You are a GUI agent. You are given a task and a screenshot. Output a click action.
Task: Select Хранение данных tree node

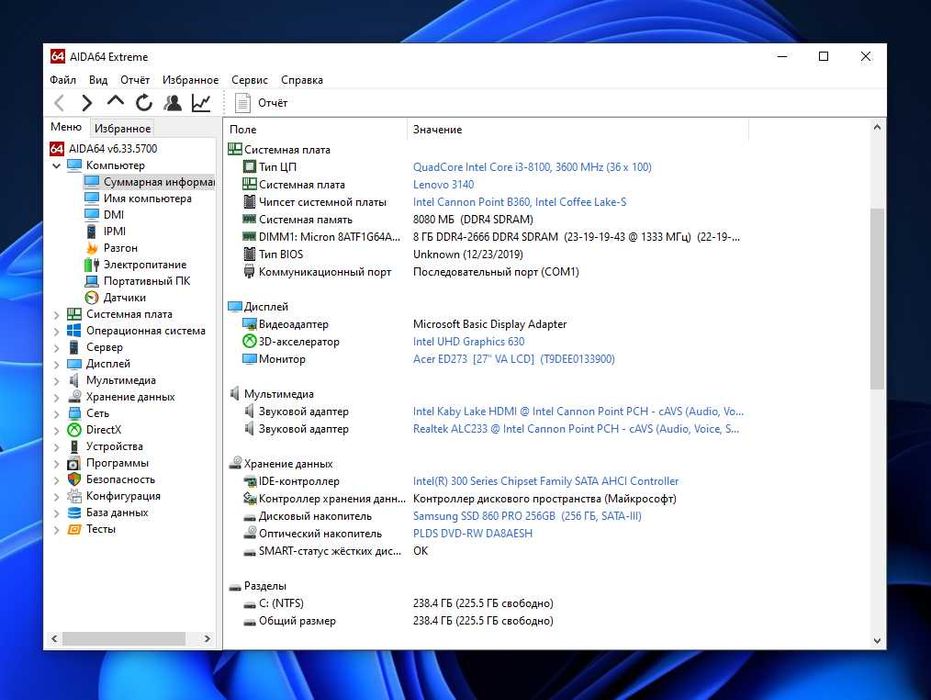click(x=122, y=397)
